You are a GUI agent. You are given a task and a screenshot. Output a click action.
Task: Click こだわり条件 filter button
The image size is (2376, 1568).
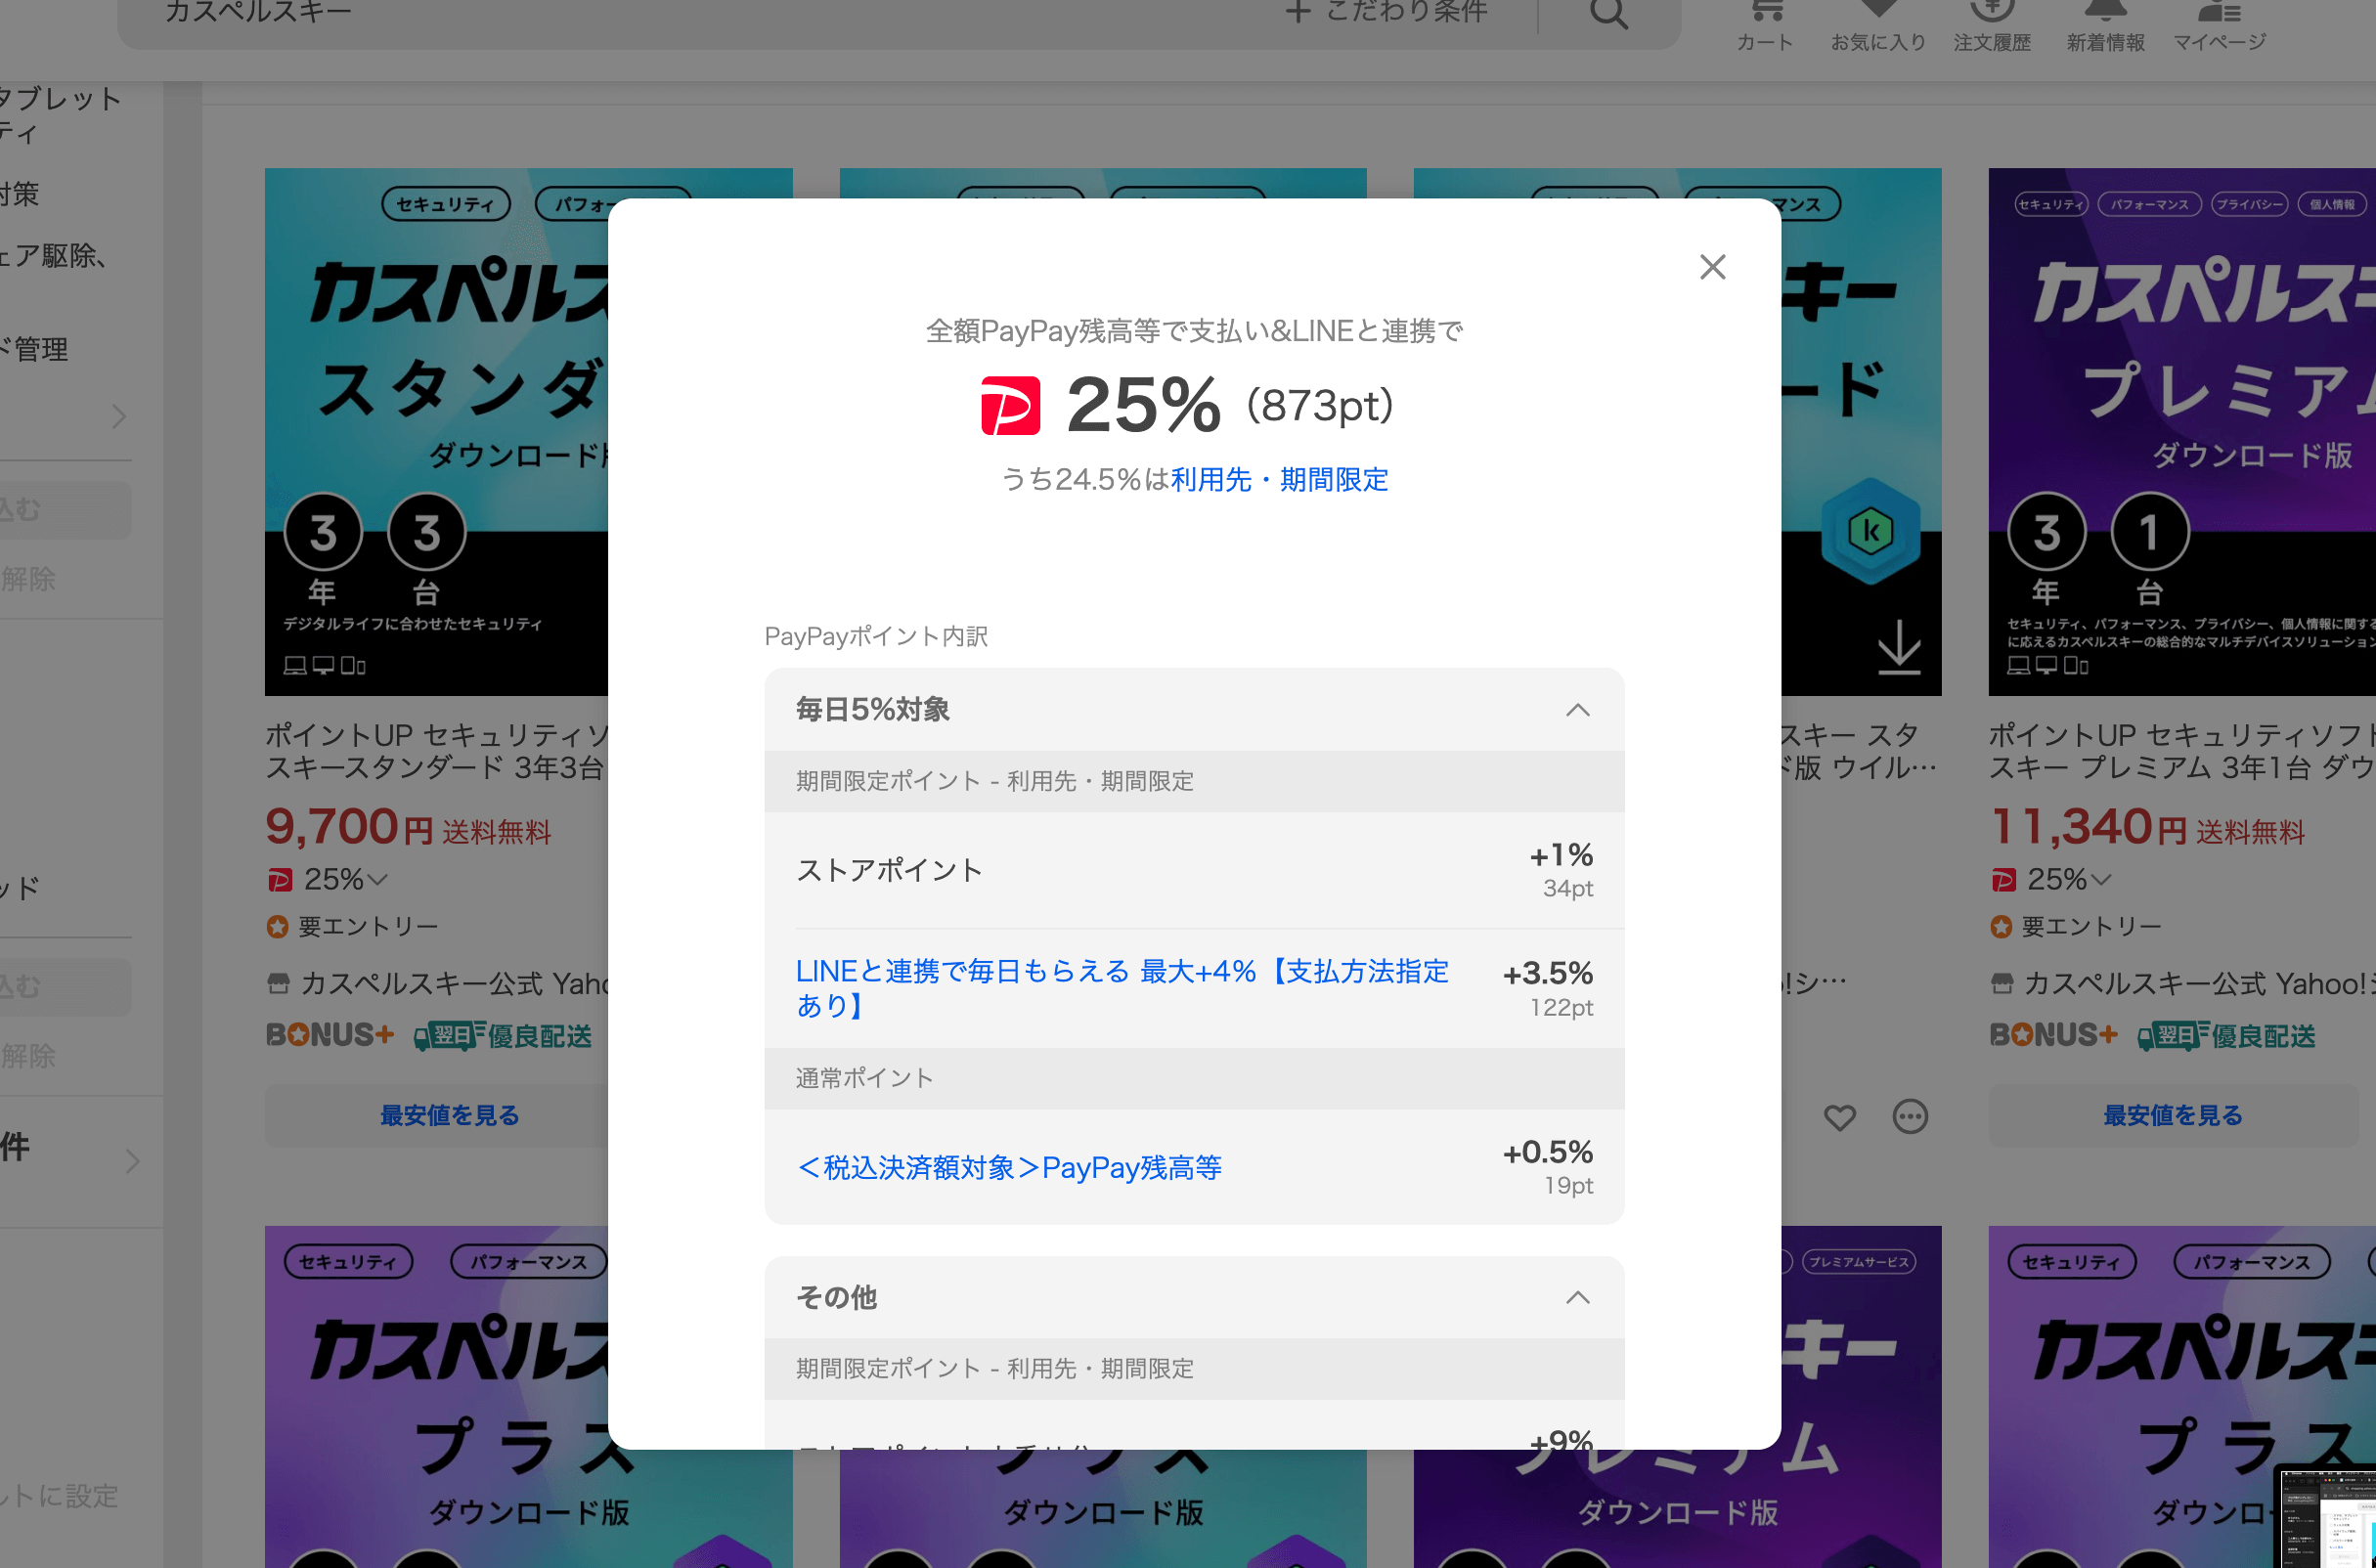[x=1387, y=12]
